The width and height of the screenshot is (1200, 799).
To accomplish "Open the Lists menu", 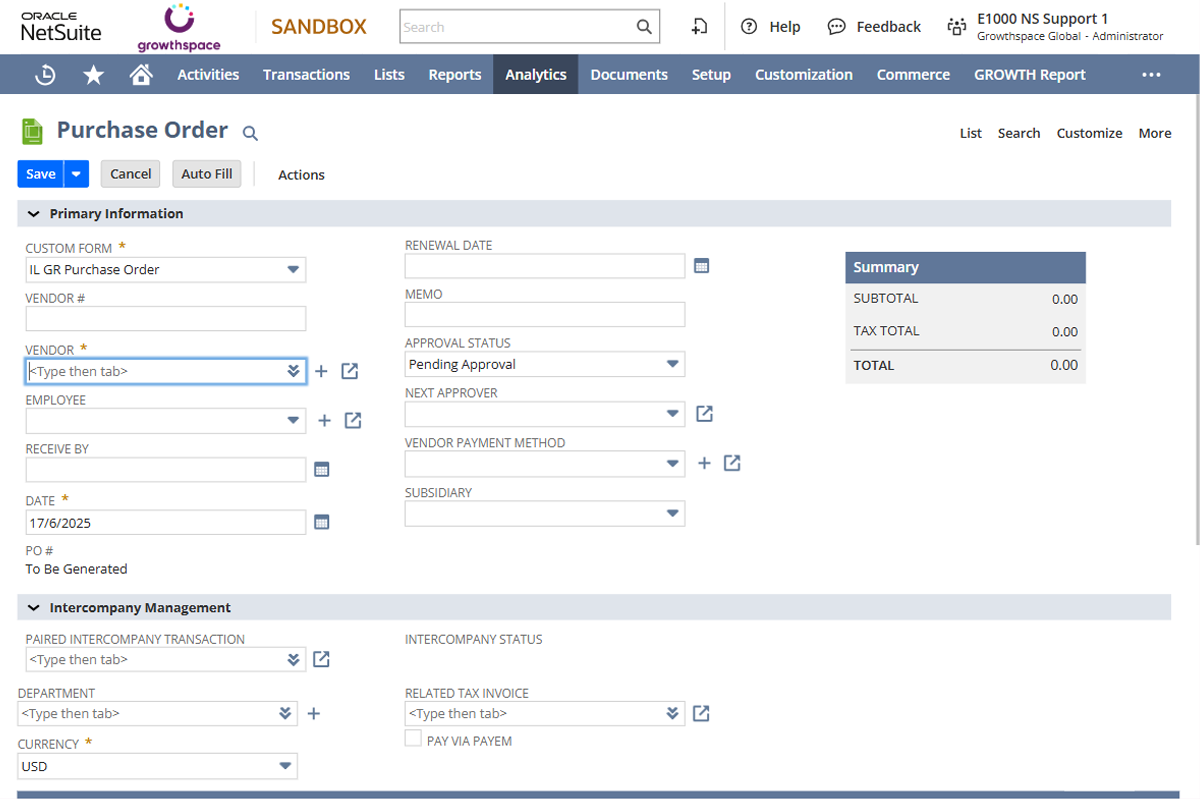I will point(389,75).
